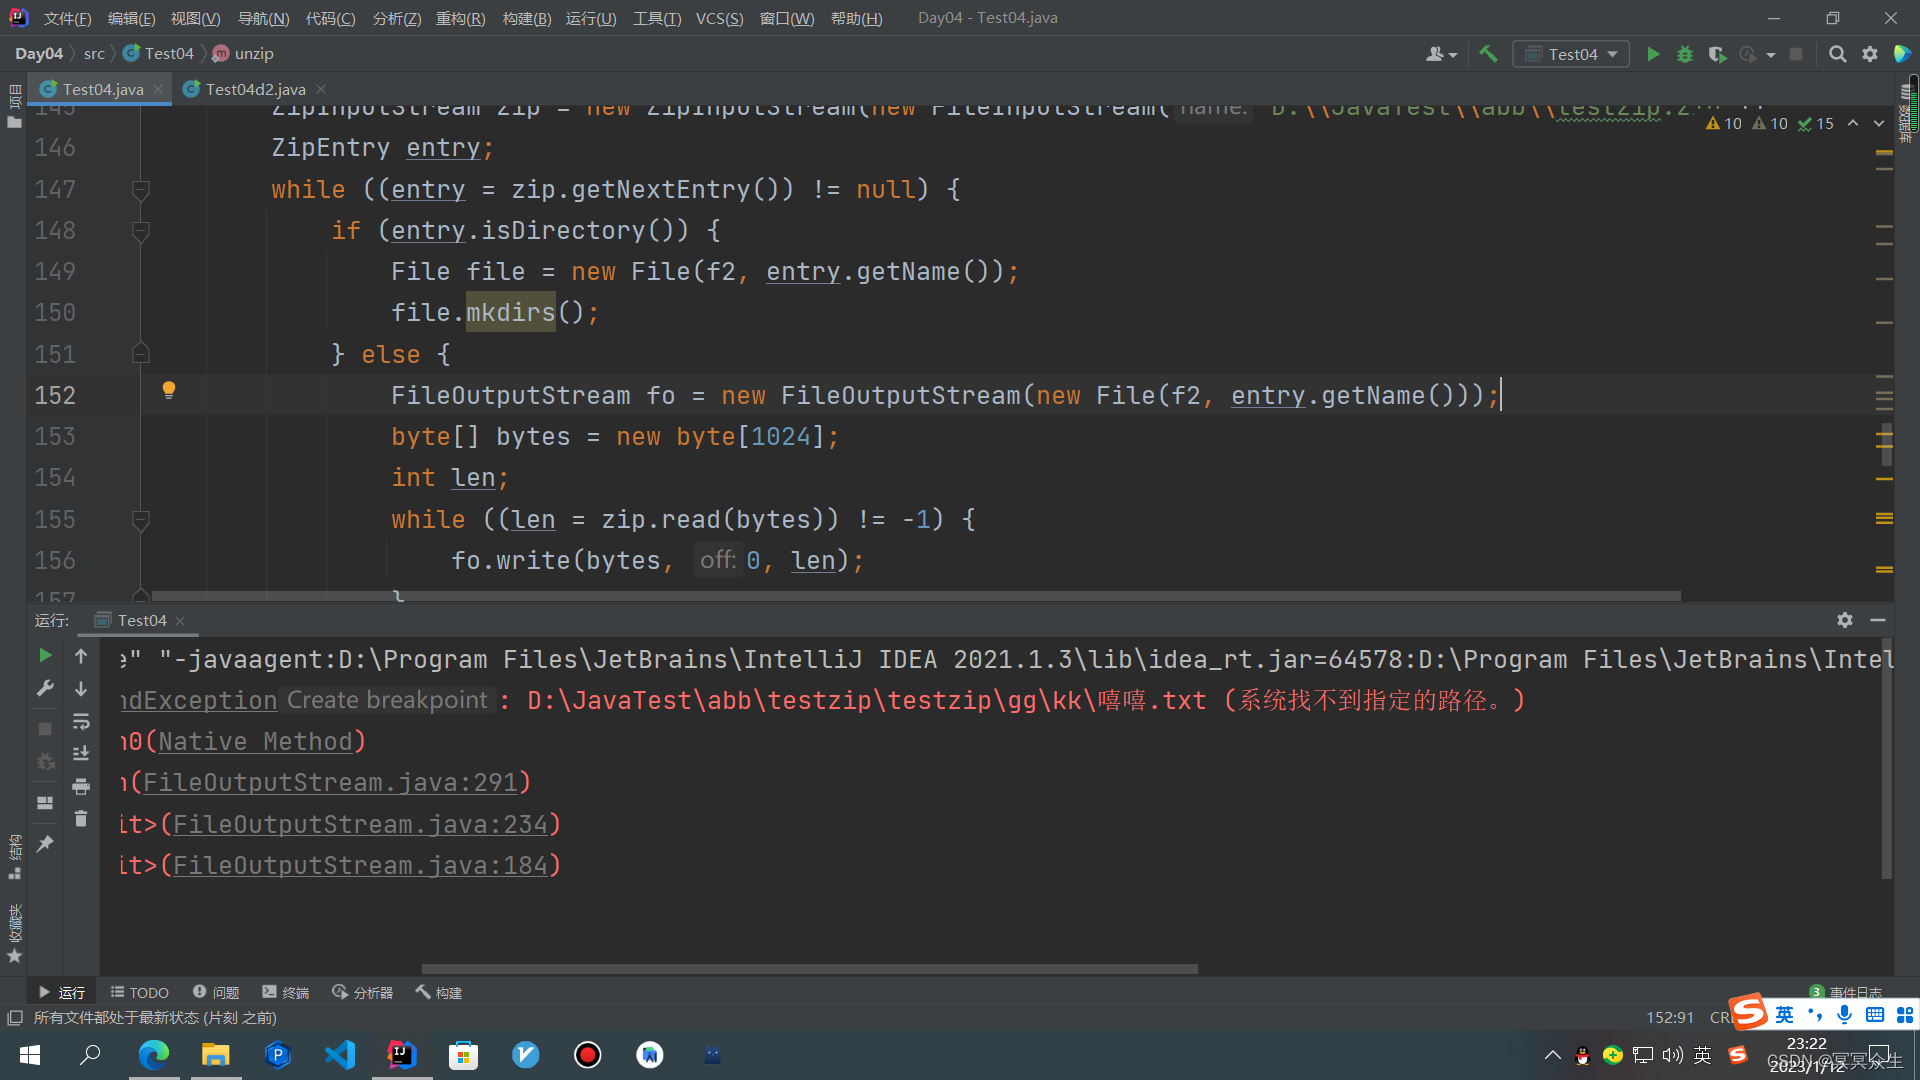Open FileOutputStream.java:291 stack link
The height and width of the screenshot is (1080, 1920).
[x=330, y=782]
